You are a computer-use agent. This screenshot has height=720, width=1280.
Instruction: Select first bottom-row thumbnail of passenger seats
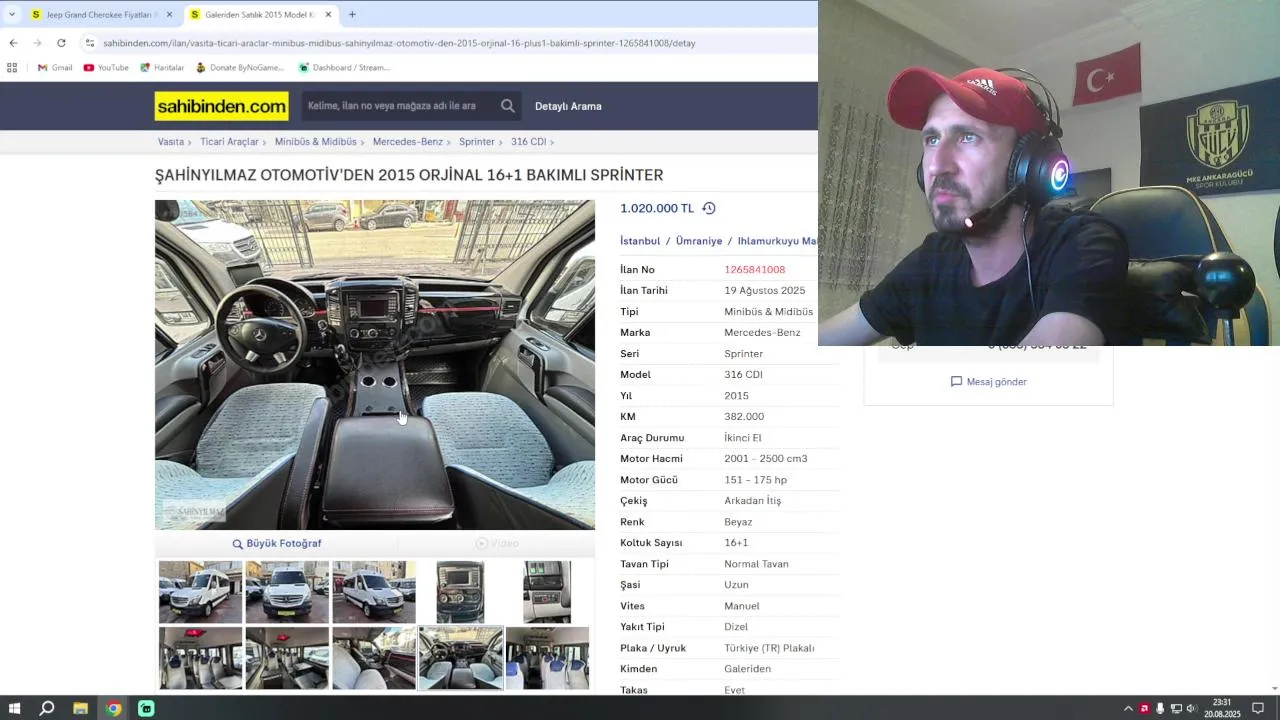pos(200,658)
